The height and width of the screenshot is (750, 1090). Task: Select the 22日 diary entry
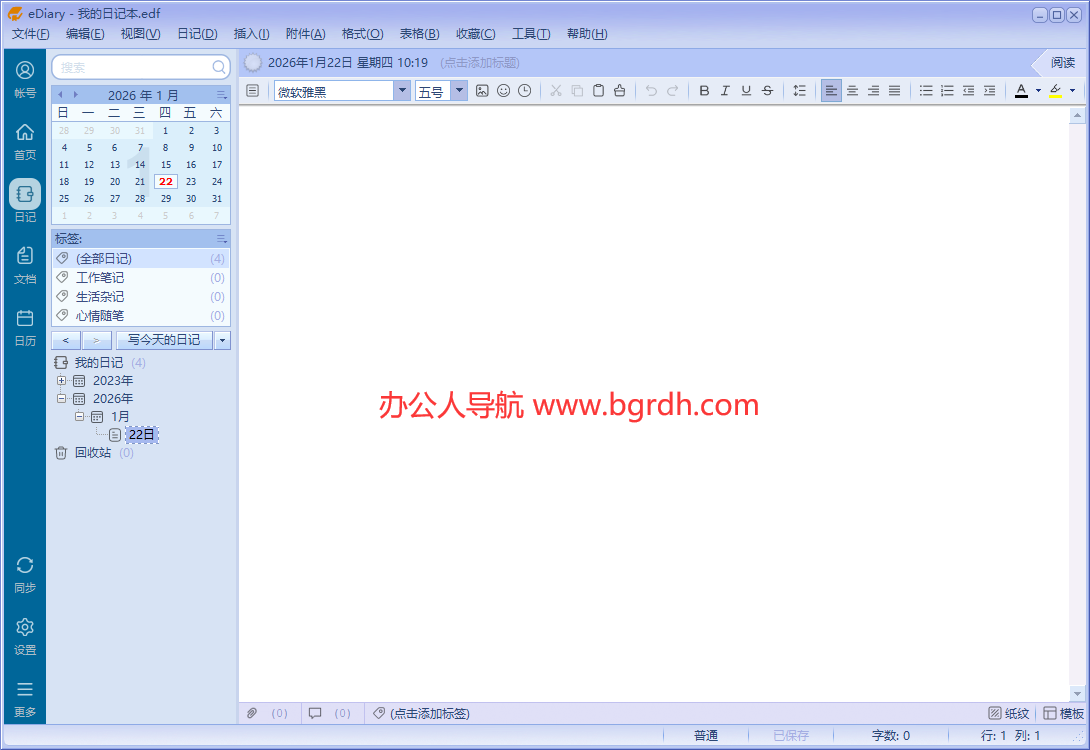tap(142, 434)
